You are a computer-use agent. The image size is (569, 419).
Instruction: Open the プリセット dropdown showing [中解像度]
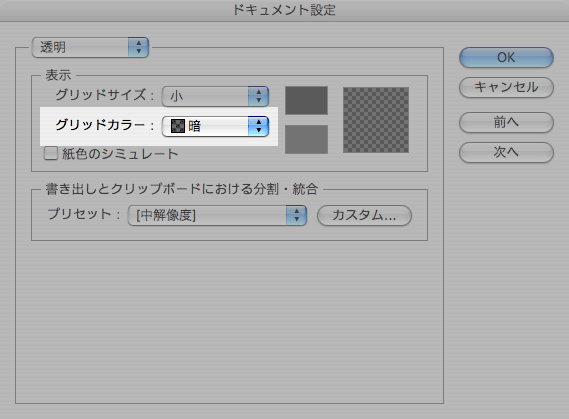coord(217,215)
